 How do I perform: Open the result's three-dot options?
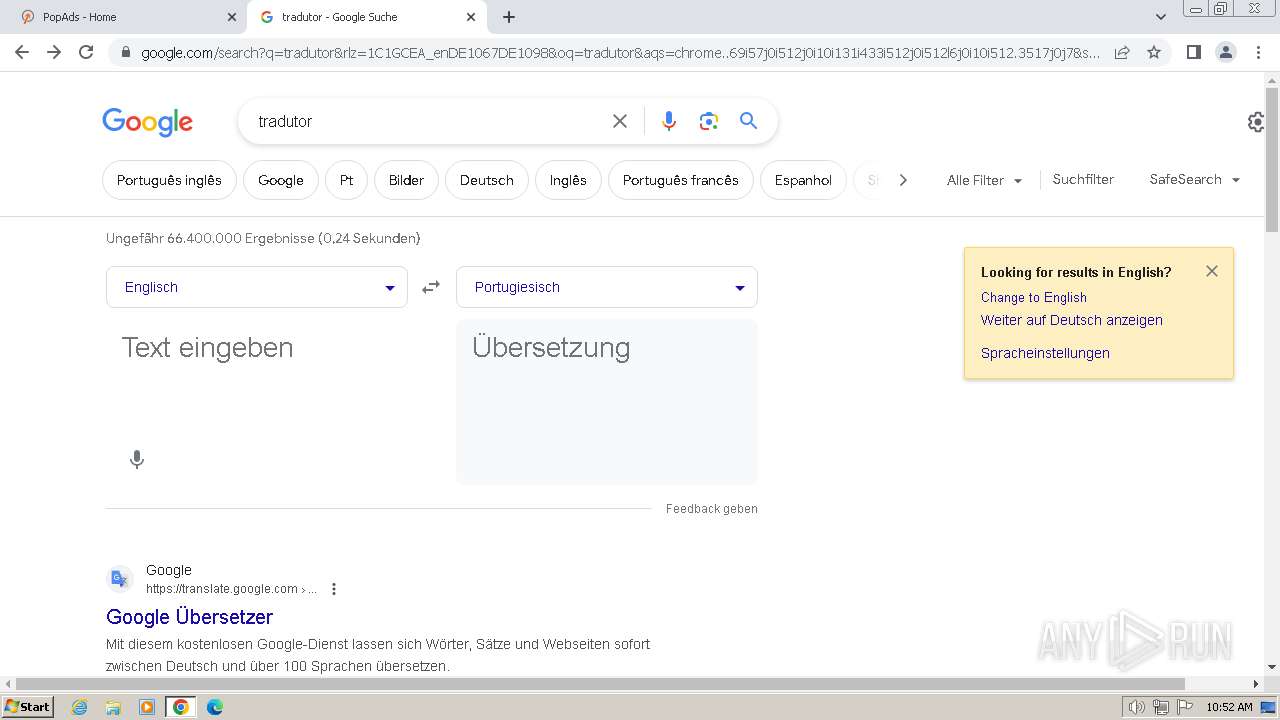pos(334,589)
